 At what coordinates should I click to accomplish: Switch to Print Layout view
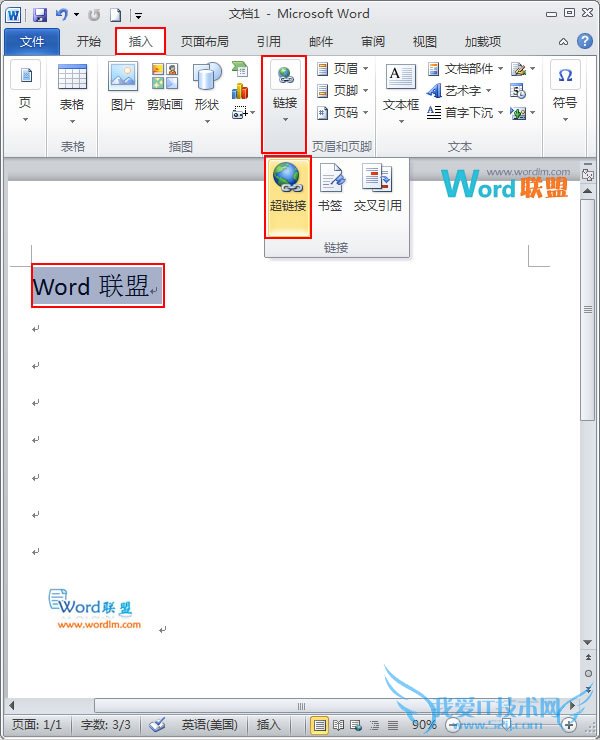tap(320, 725)
